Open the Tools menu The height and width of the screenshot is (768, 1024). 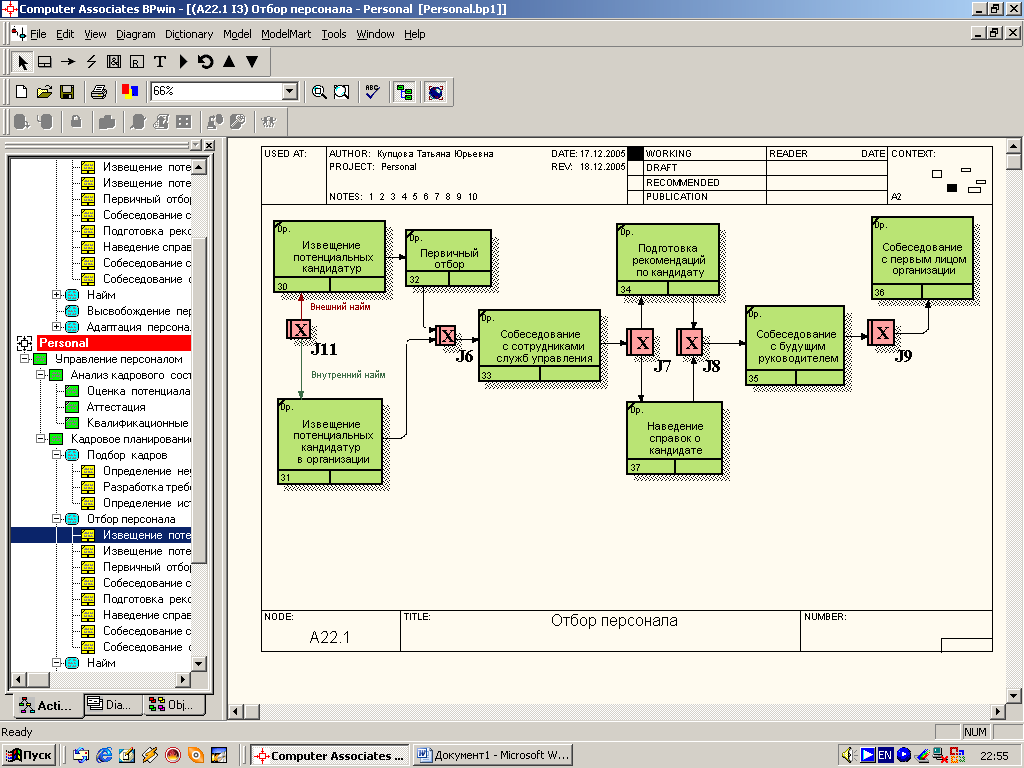(x=334, y=34)
